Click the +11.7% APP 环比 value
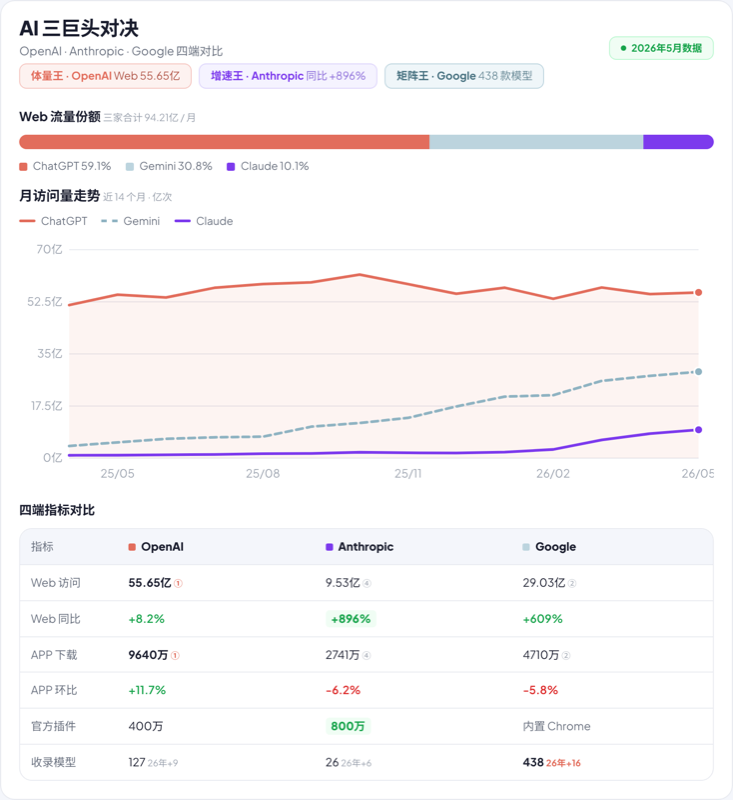The height and width of the screenshot is (800, 733). click(147, 690)
